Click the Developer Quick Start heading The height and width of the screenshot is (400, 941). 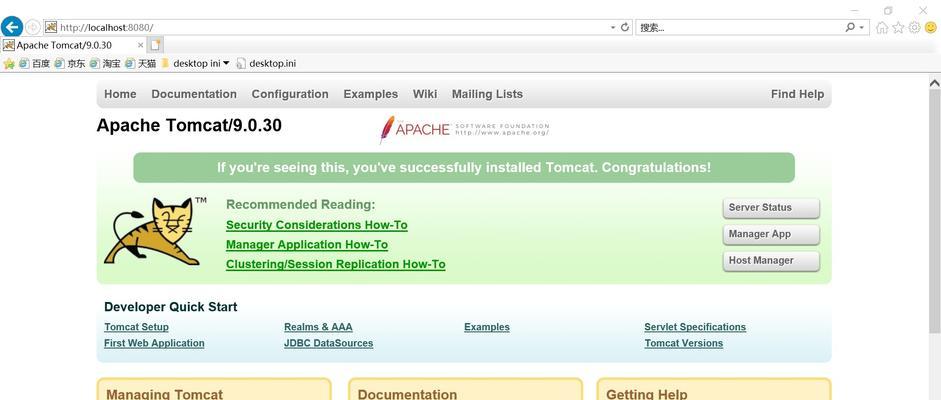coord(170,307)
